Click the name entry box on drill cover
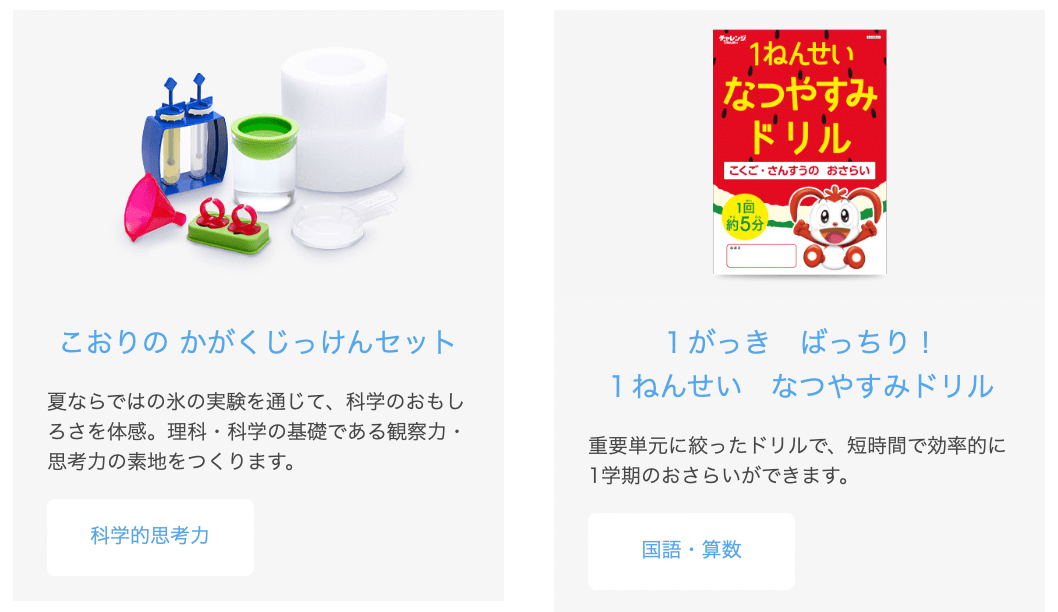This screenshot has height=612, width=1058. tap(761, 256)
